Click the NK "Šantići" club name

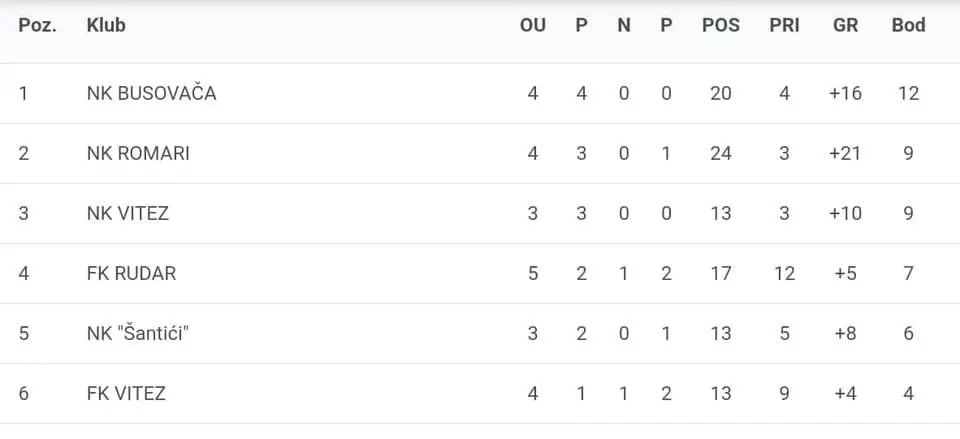point(138,333)
